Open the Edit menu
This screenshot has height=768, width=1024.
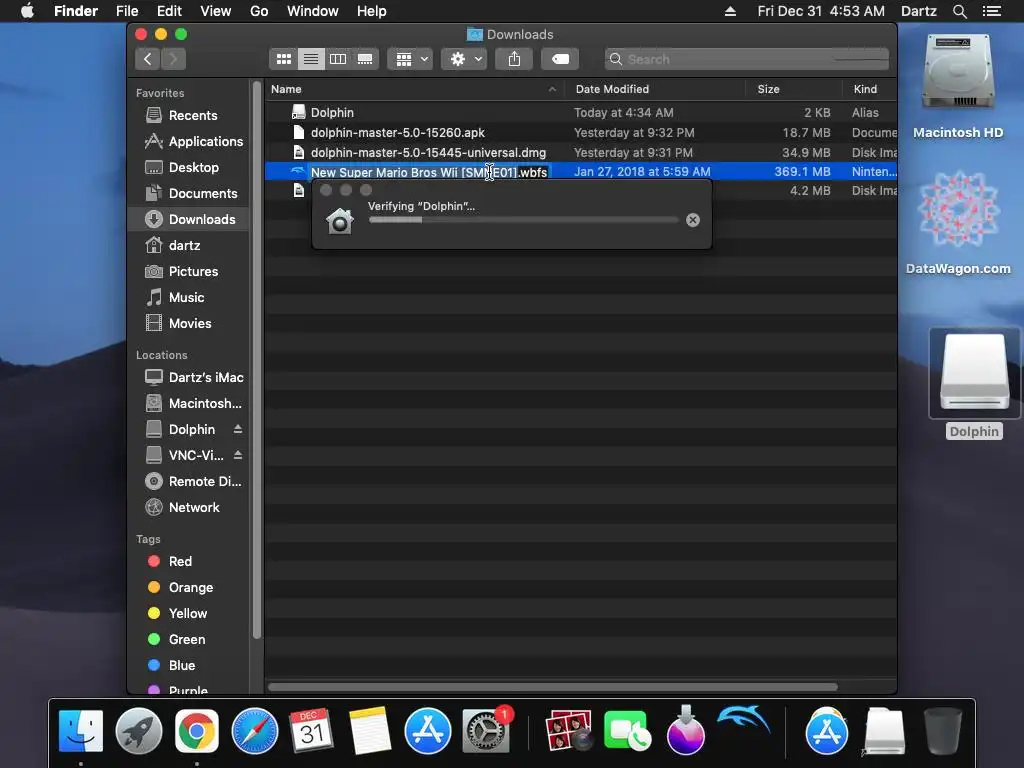(x=169, y=11)
